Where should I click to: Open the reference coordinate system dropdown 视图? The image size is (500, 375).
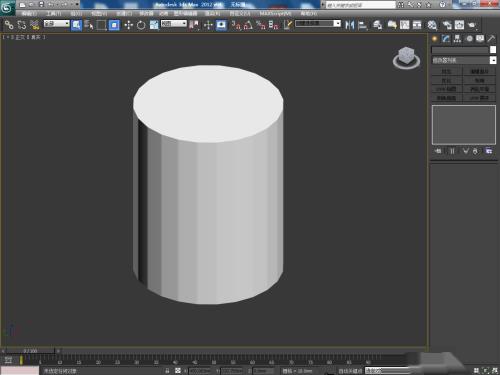pyautogui.click(x=174, y=24)
